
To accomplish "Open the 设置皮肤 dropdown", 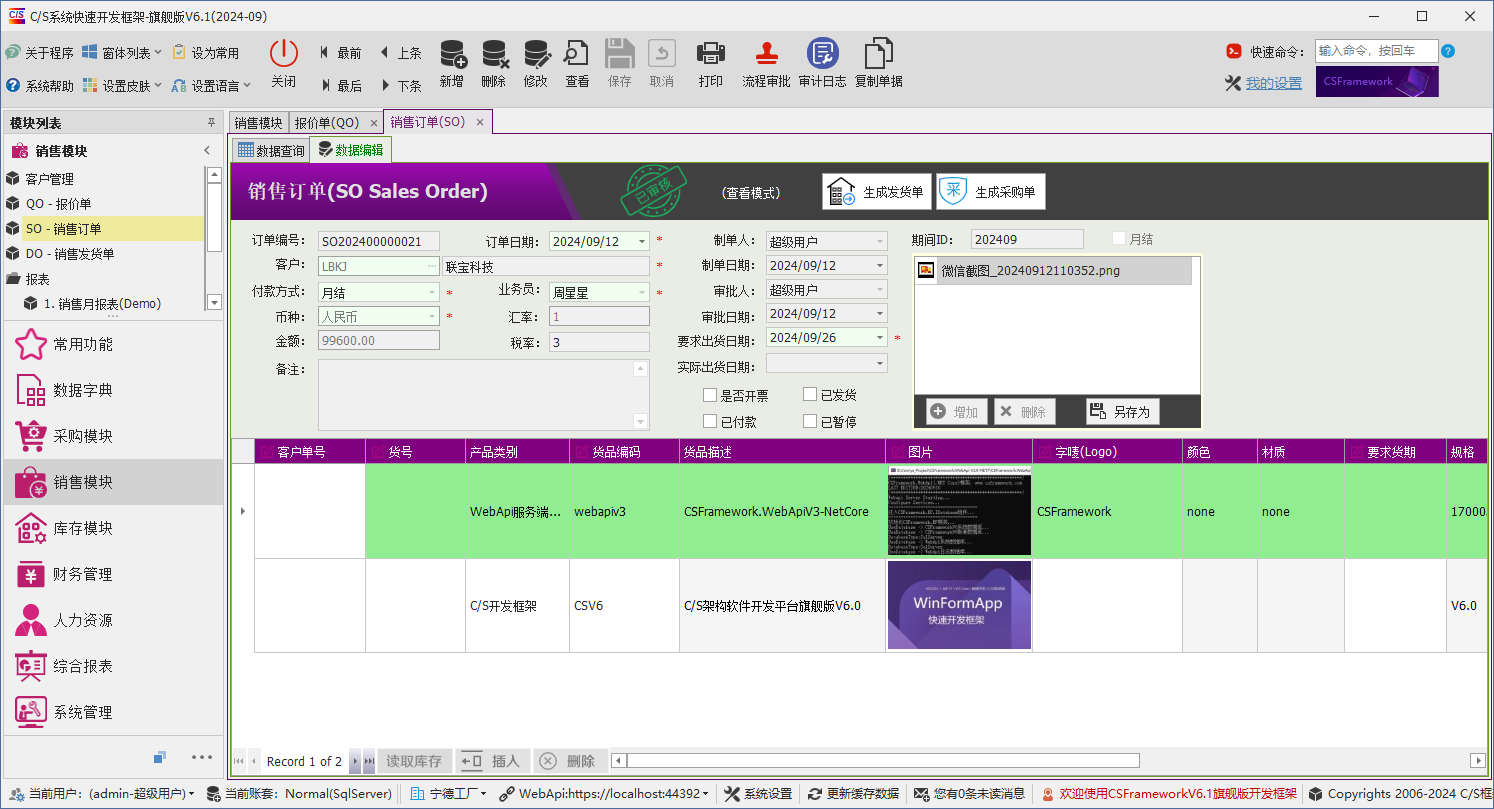I will [x=122, y=86].
